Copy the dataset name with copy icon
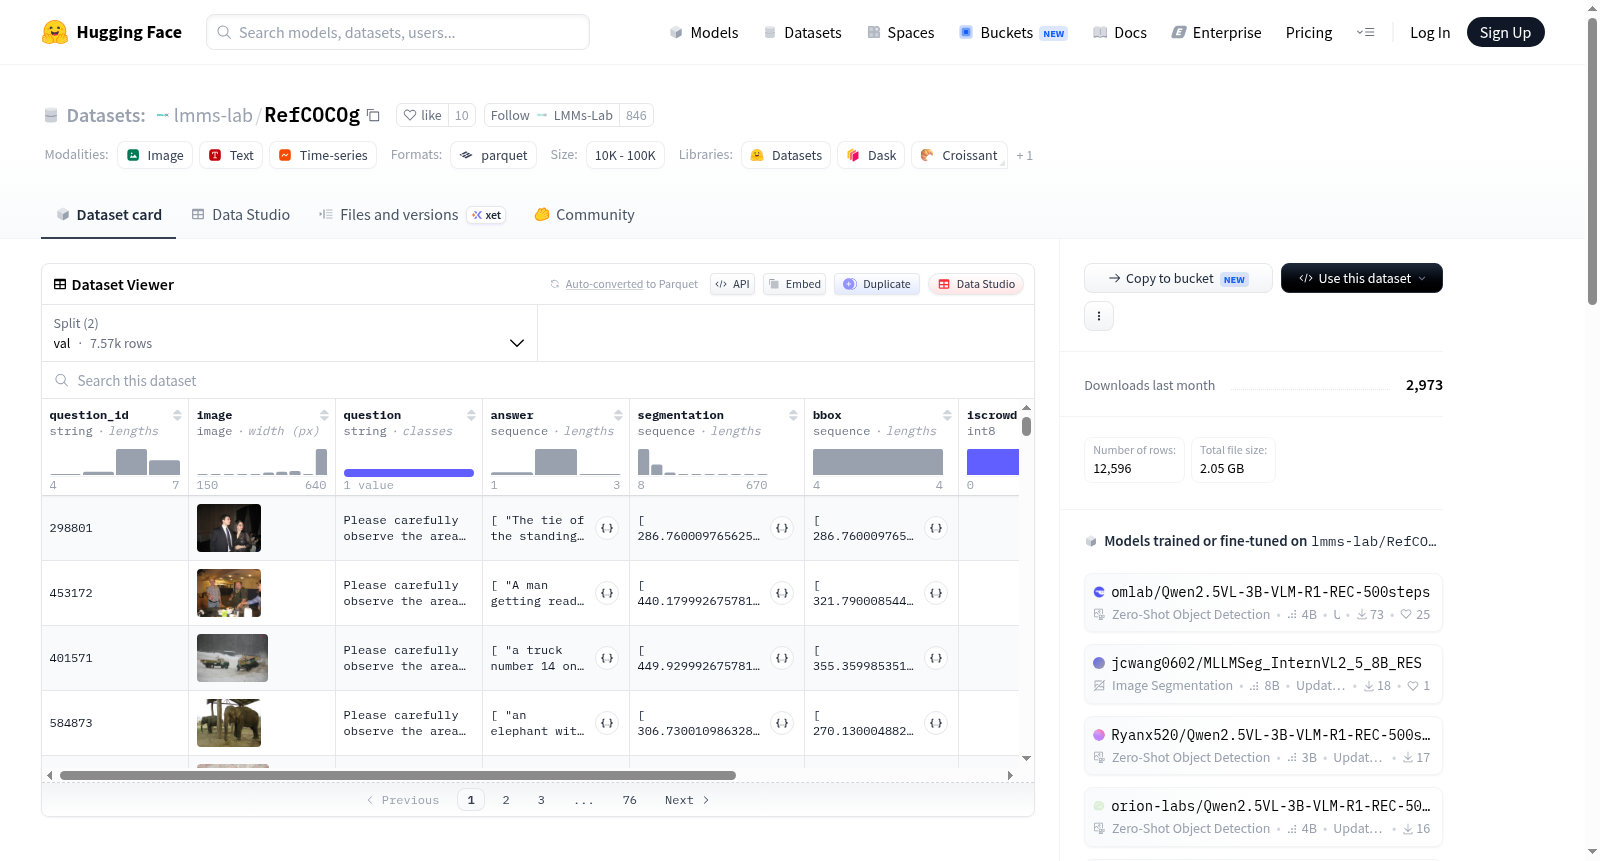This screenshot has height=861, width=1600. pyautogui.click(x=373, y=116)
